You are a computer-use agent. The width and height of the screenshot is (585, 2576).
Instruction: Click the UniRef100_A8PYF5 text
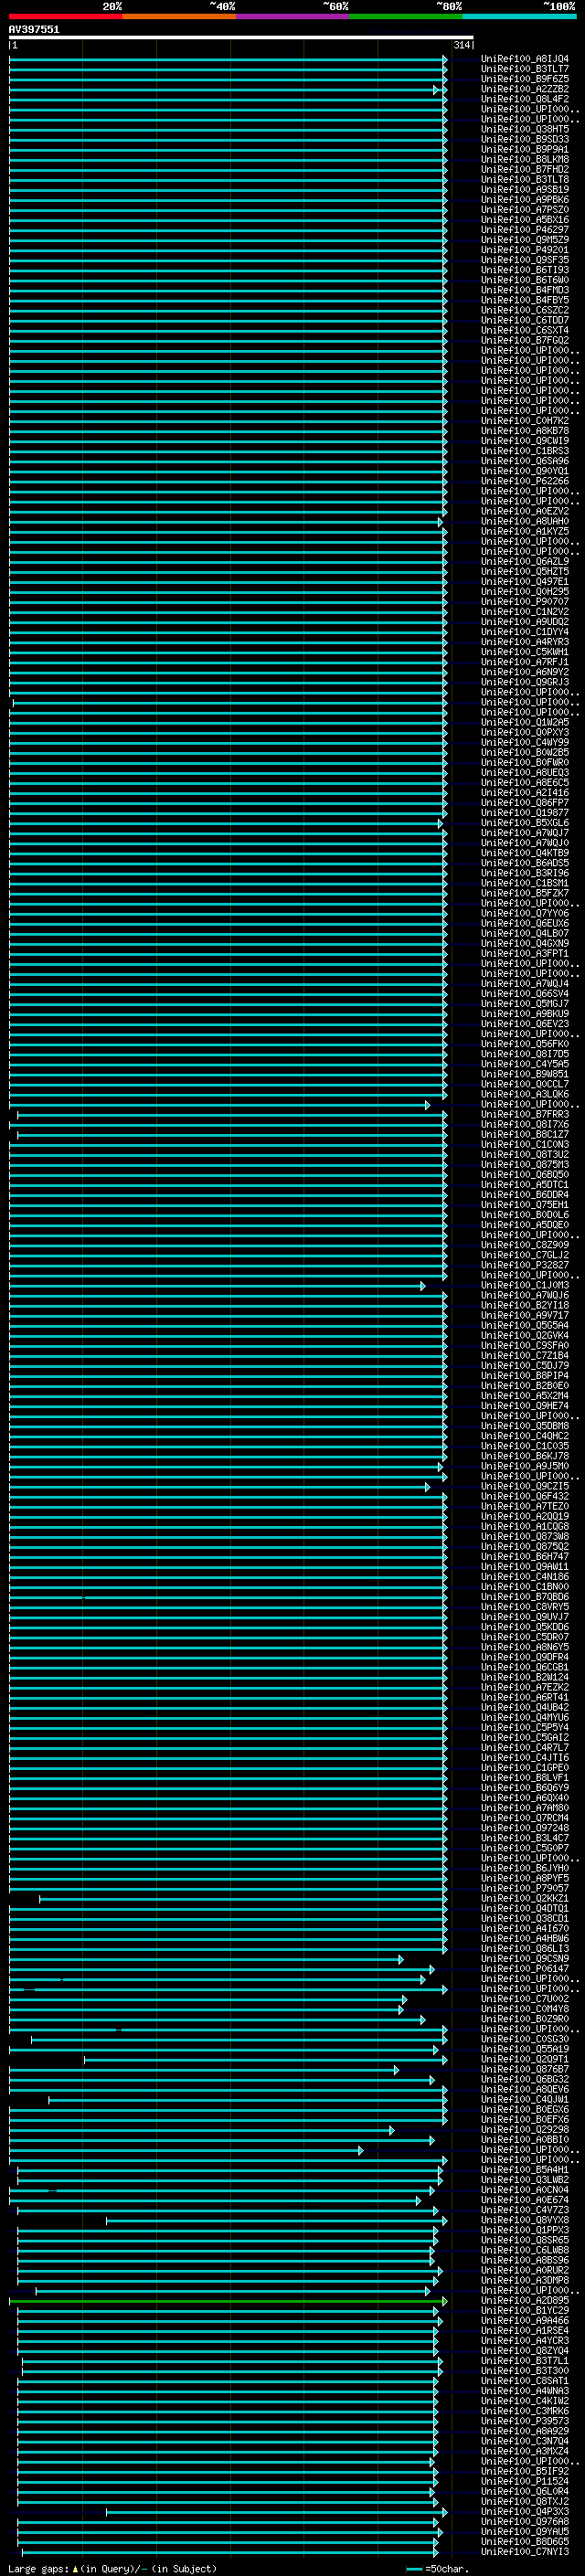tap(524, 1878)
